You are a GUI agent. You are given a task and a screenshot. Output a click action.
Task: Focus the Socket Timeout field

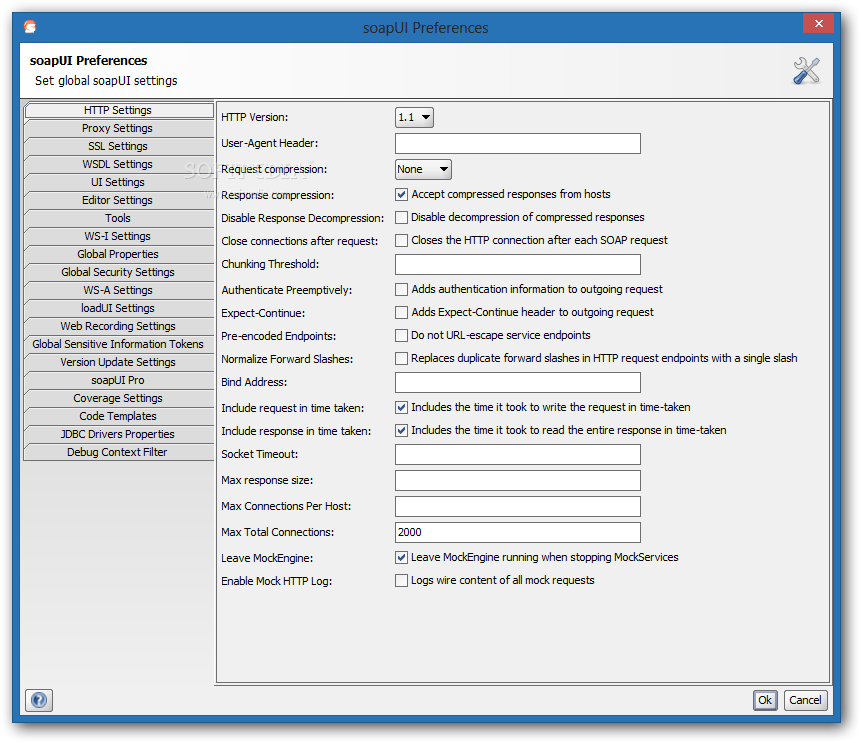pos(517,454)
